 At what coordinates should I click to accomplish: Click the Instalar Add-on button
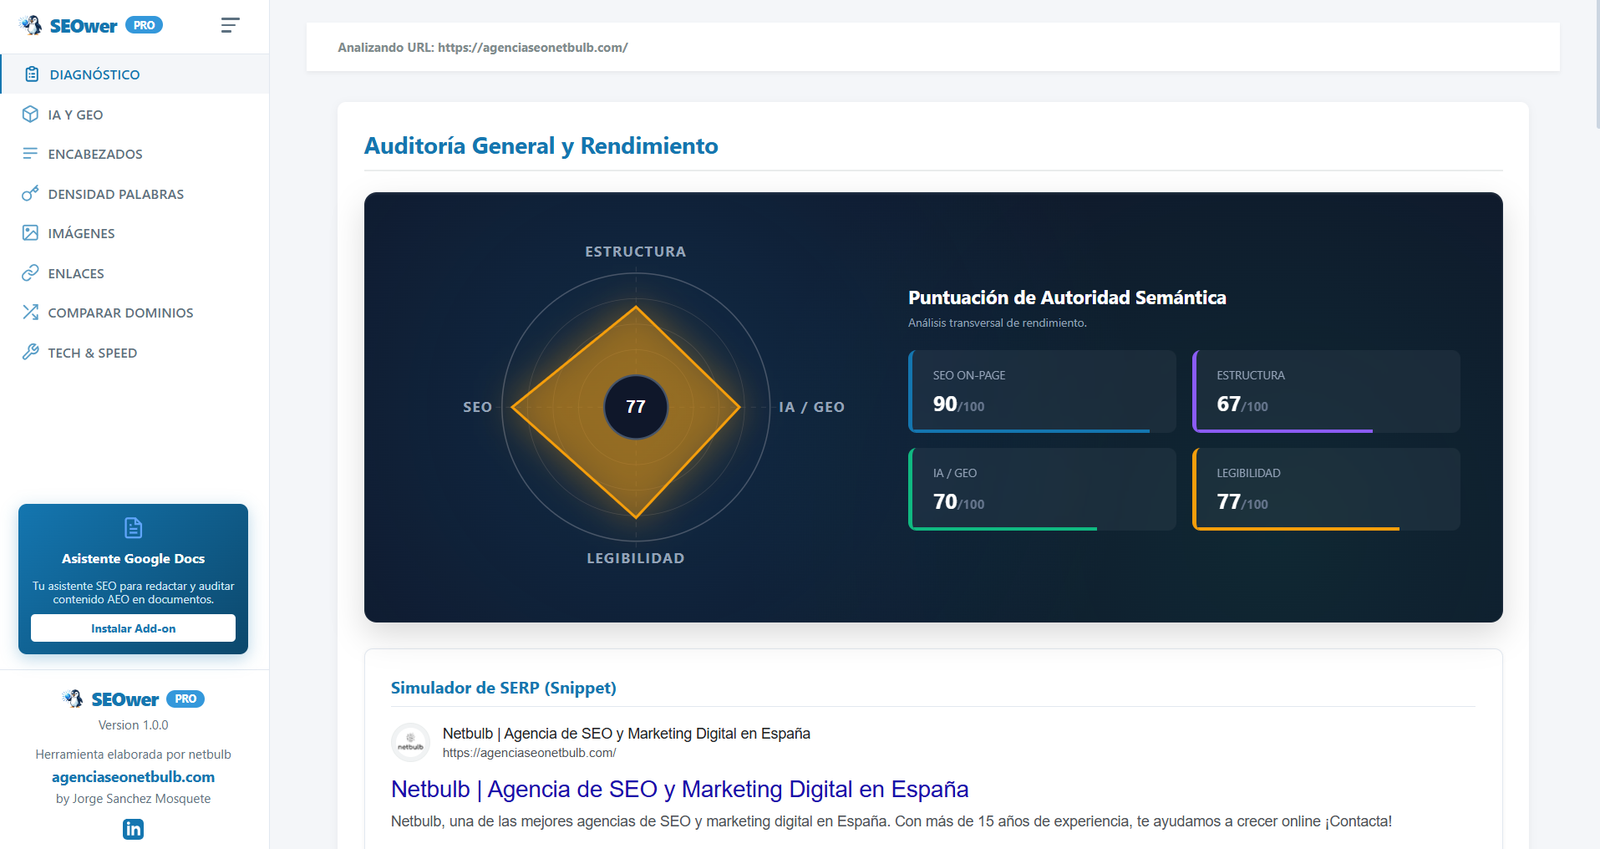pyautogui.click(x=133, y=628)
